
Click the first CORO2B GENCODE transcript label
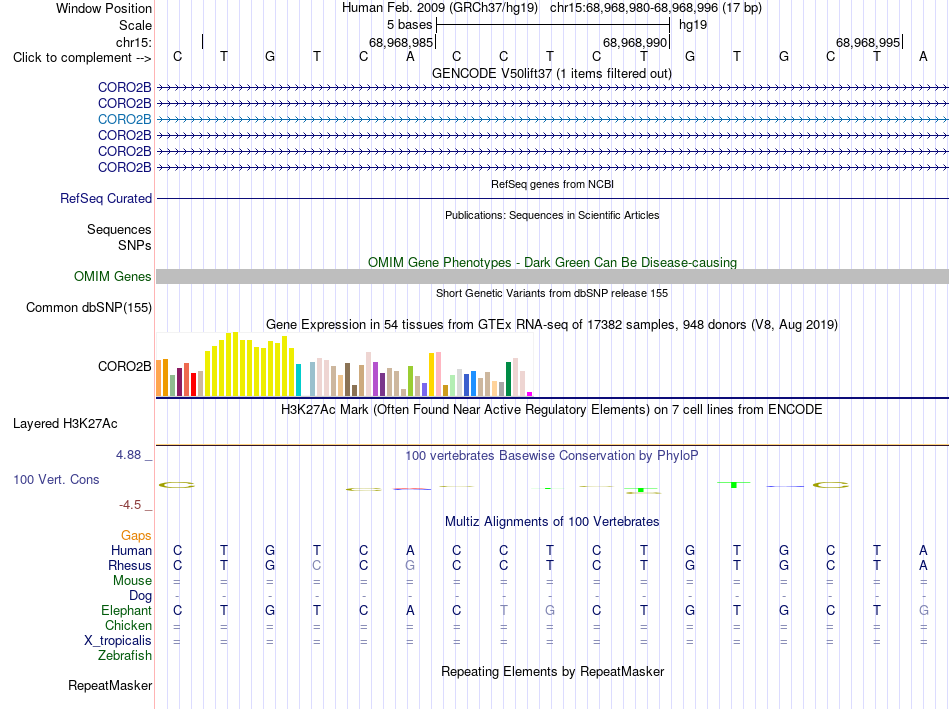point(125,87)
